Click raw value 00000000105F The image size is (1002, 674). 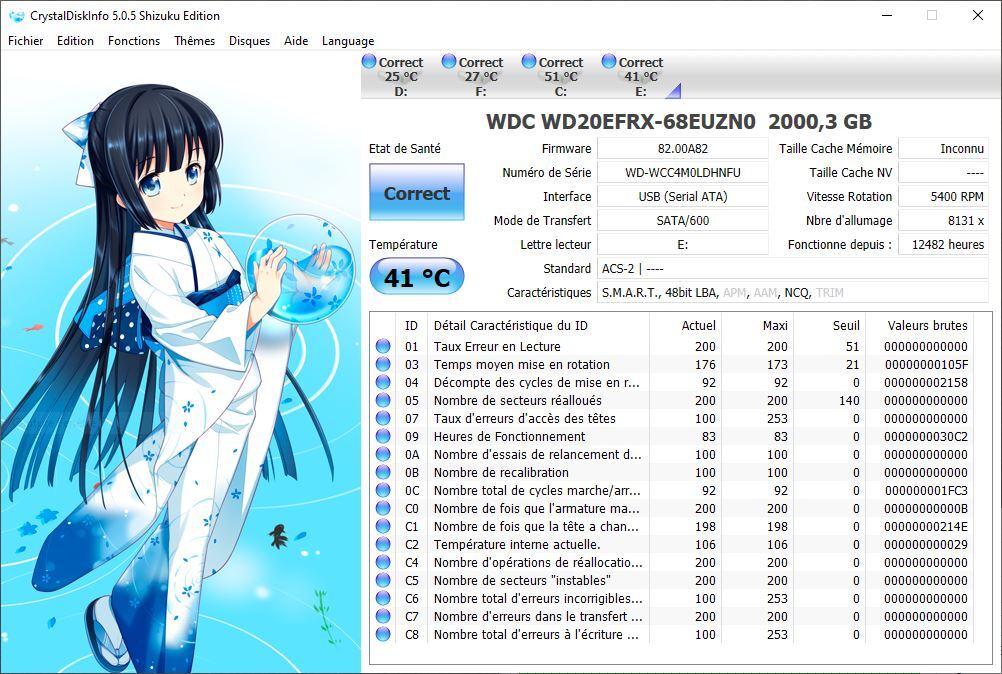926,364
